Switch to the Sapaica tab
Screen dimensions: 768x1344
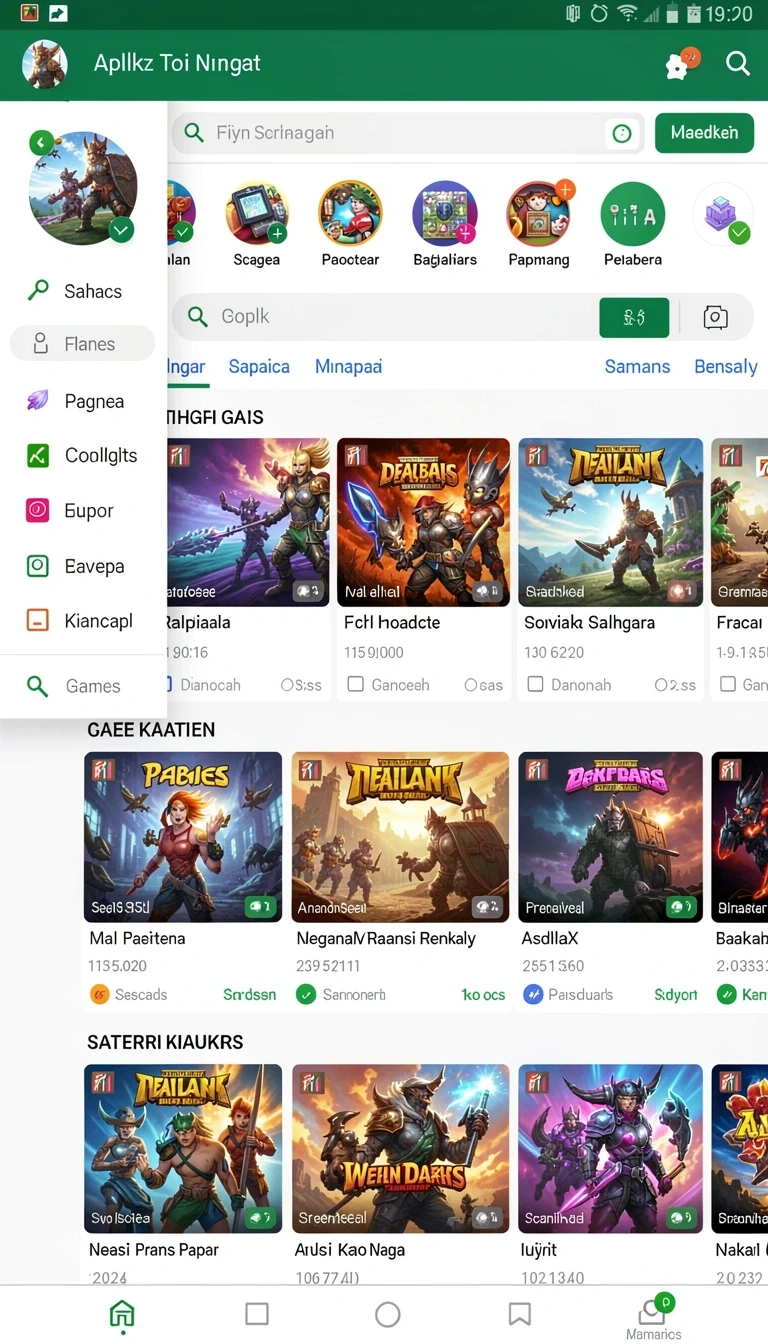coord(259,366)
